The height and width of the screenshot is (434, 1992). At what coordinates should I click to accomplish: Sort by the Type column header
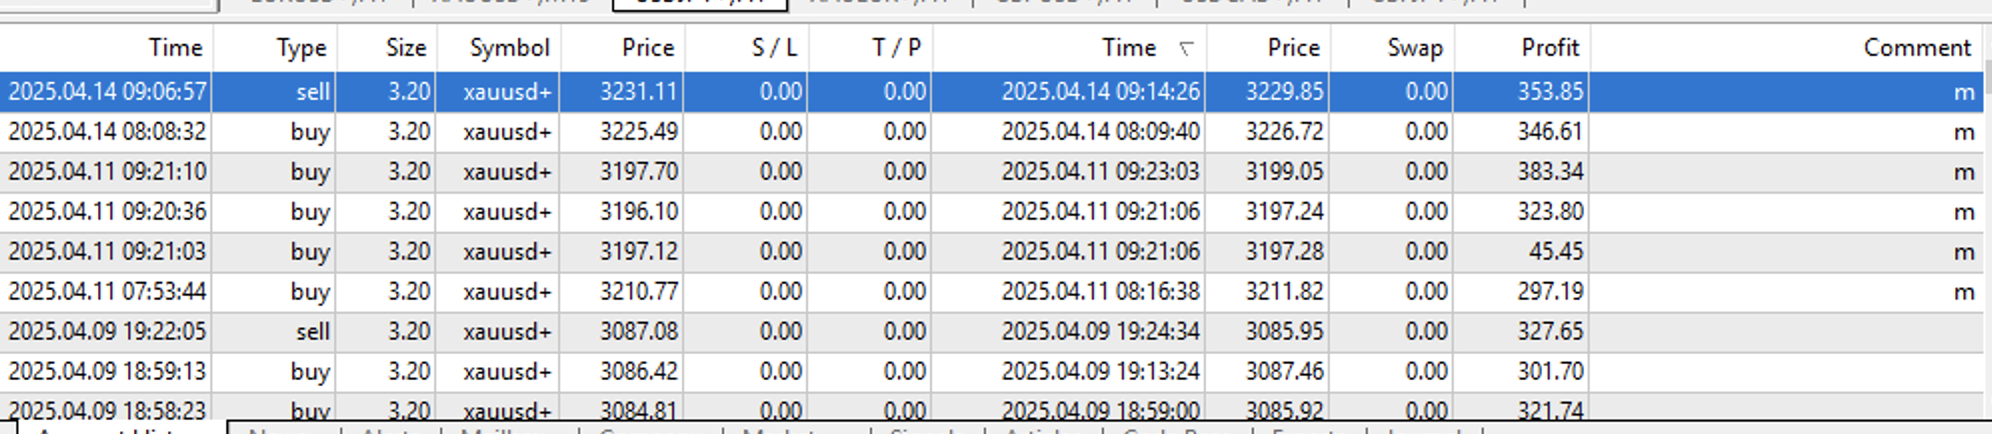pos(300,48)
